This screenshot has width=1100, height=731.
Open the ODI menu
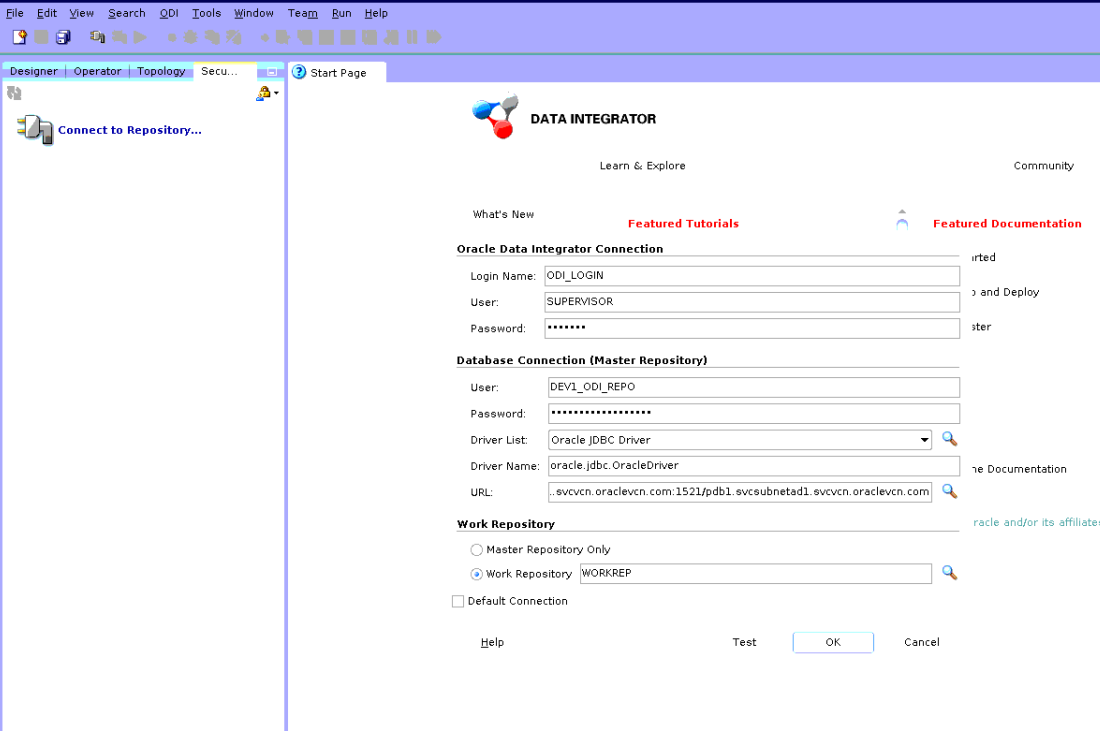(x=168, y=13)
